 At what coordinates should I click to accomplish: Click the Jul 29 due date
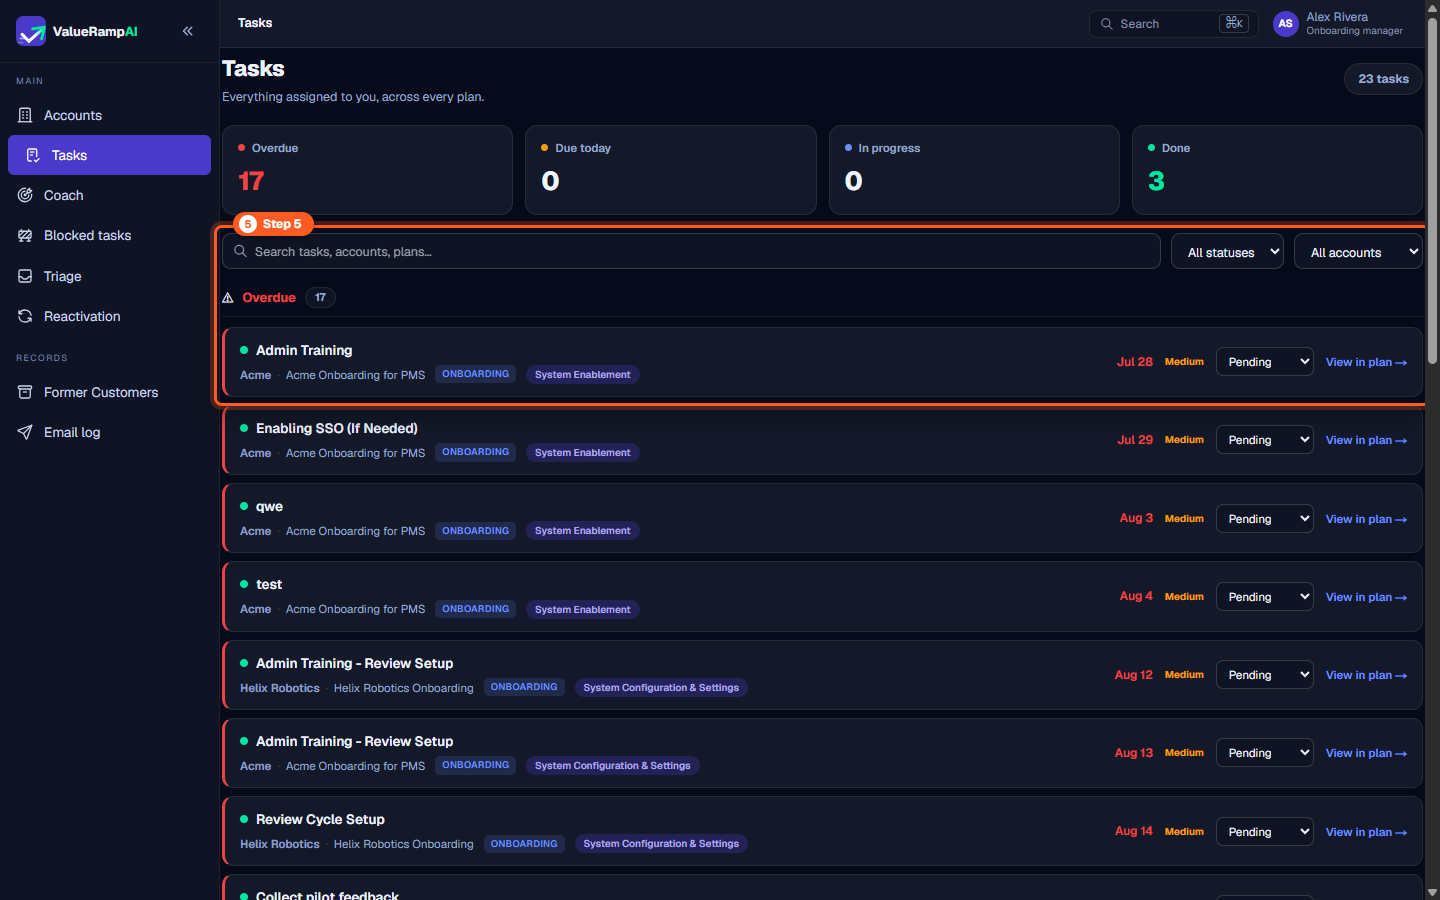tap(1135, 440)
